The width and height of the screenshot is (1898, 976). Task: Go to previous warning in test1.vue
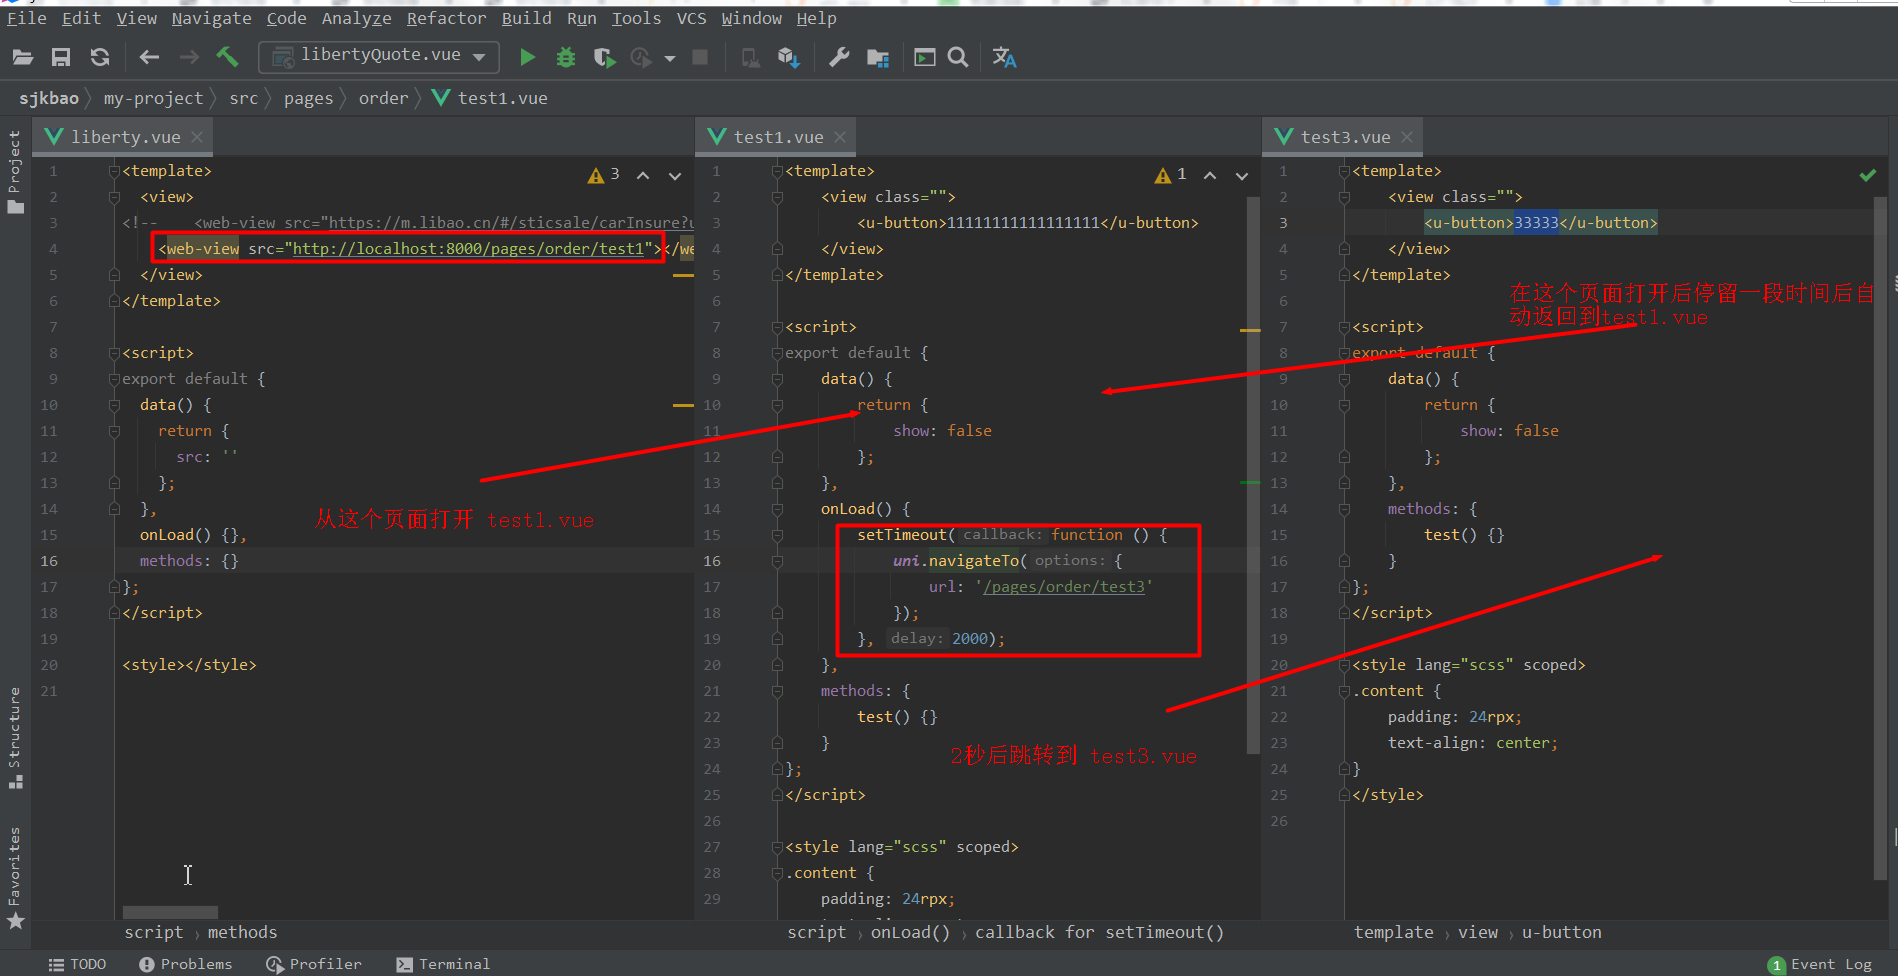click(x=1210, y=175)
